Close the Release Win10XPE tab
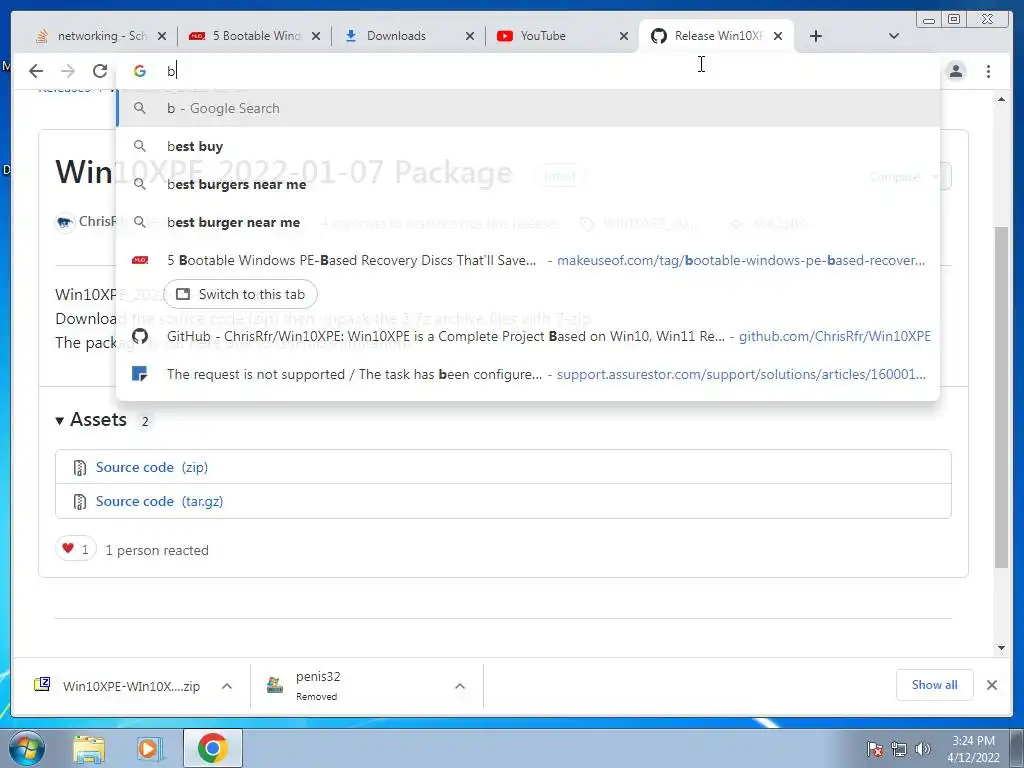The width and height of the screenshot is (1024, 768). click(x=778, y=36)
